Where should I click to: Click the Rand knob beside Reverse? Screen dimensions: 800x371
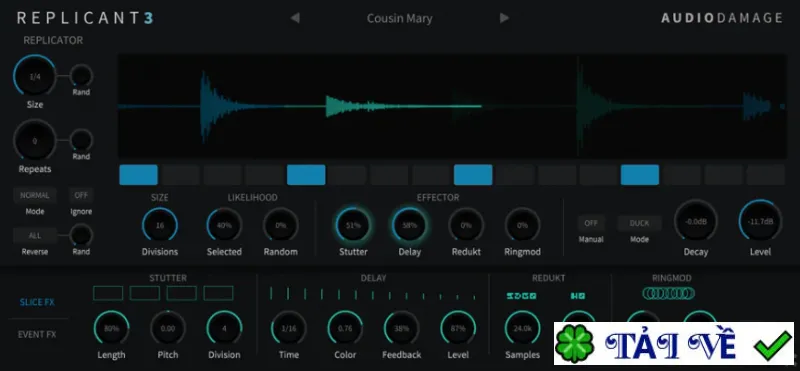coord(81,235)
